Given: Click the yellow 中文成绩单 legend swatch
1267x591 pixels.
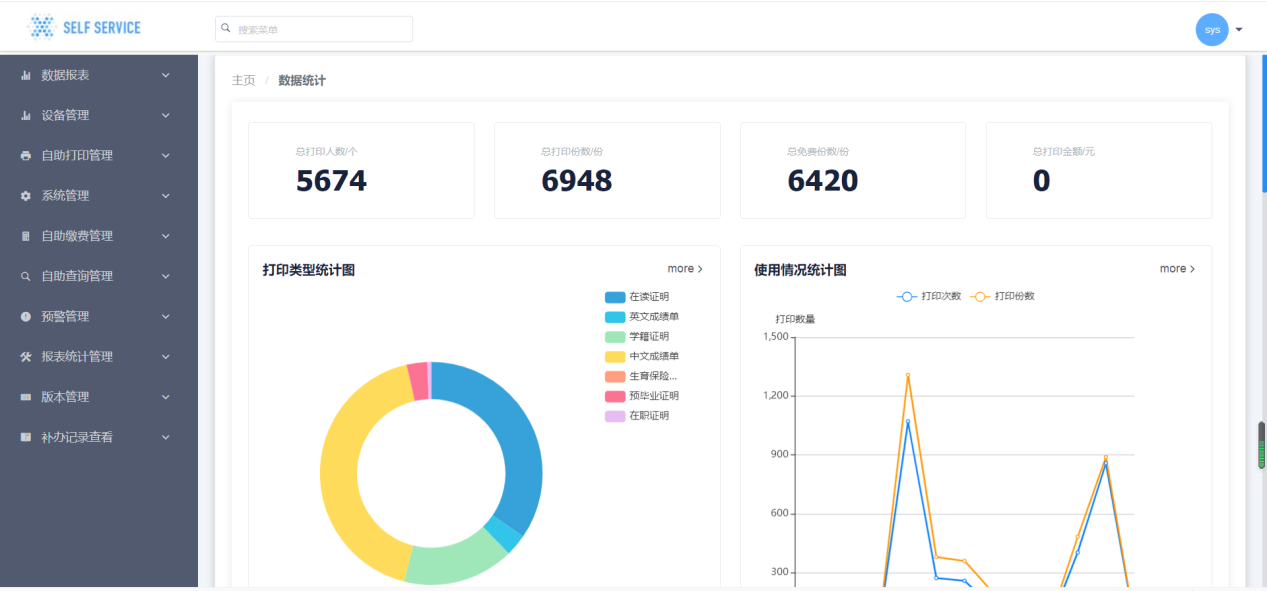Looking at the screenshot, I should 614,357.
